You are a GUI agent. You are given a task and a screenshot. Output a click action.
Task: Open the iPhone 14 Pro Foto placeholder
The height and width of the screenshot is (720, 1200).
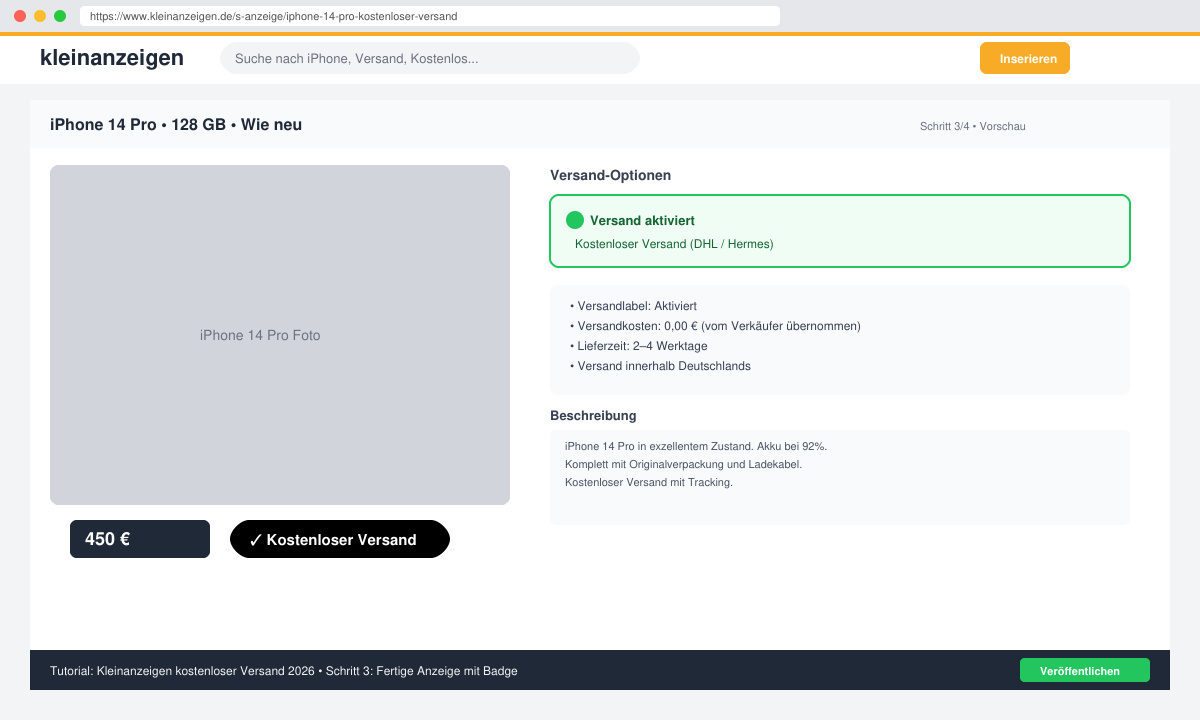[x=280, y=335]
